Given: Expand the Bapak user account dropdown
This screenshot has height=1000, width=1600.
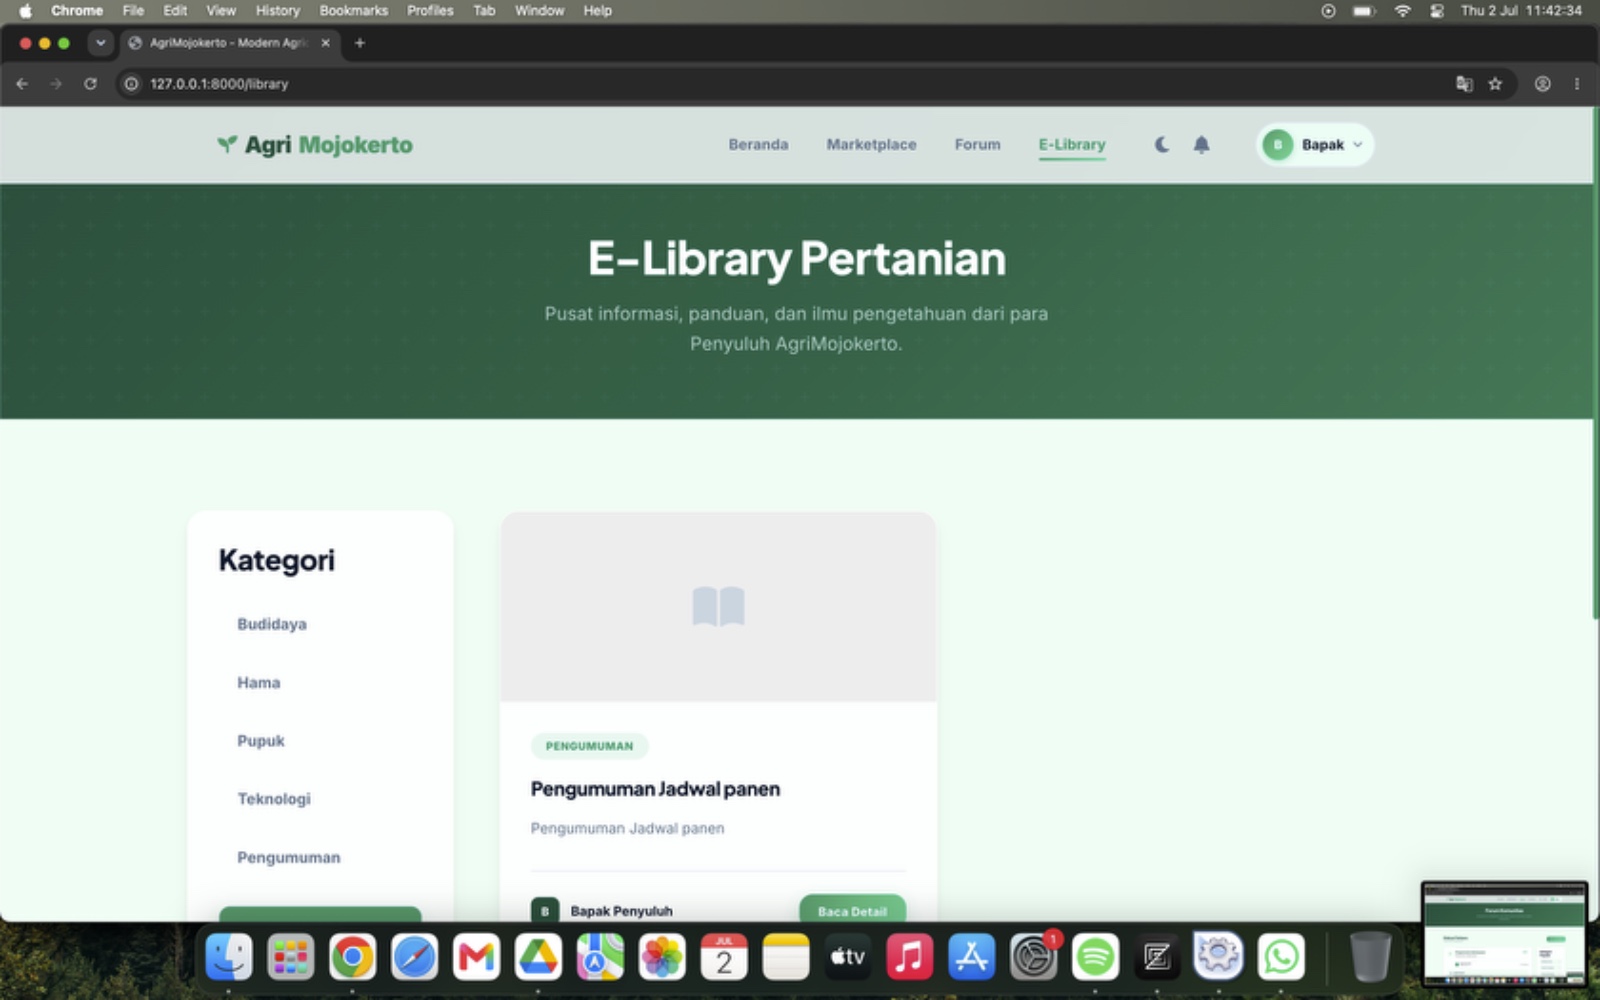Looking at the screenshot, I should [1314, 145].
